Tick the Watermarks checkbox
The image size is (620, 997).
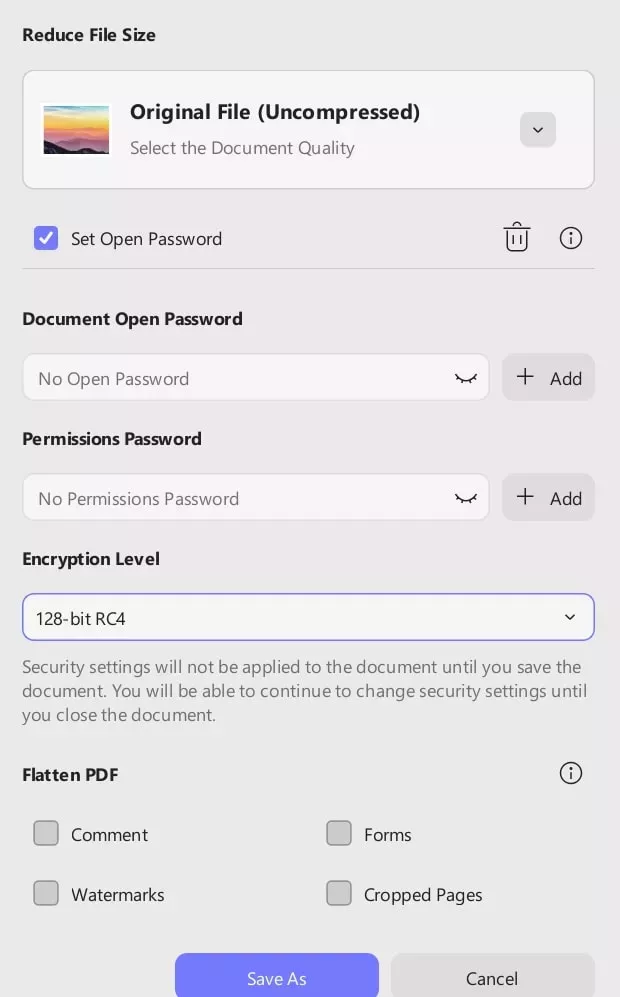click(x=46, y=893)
